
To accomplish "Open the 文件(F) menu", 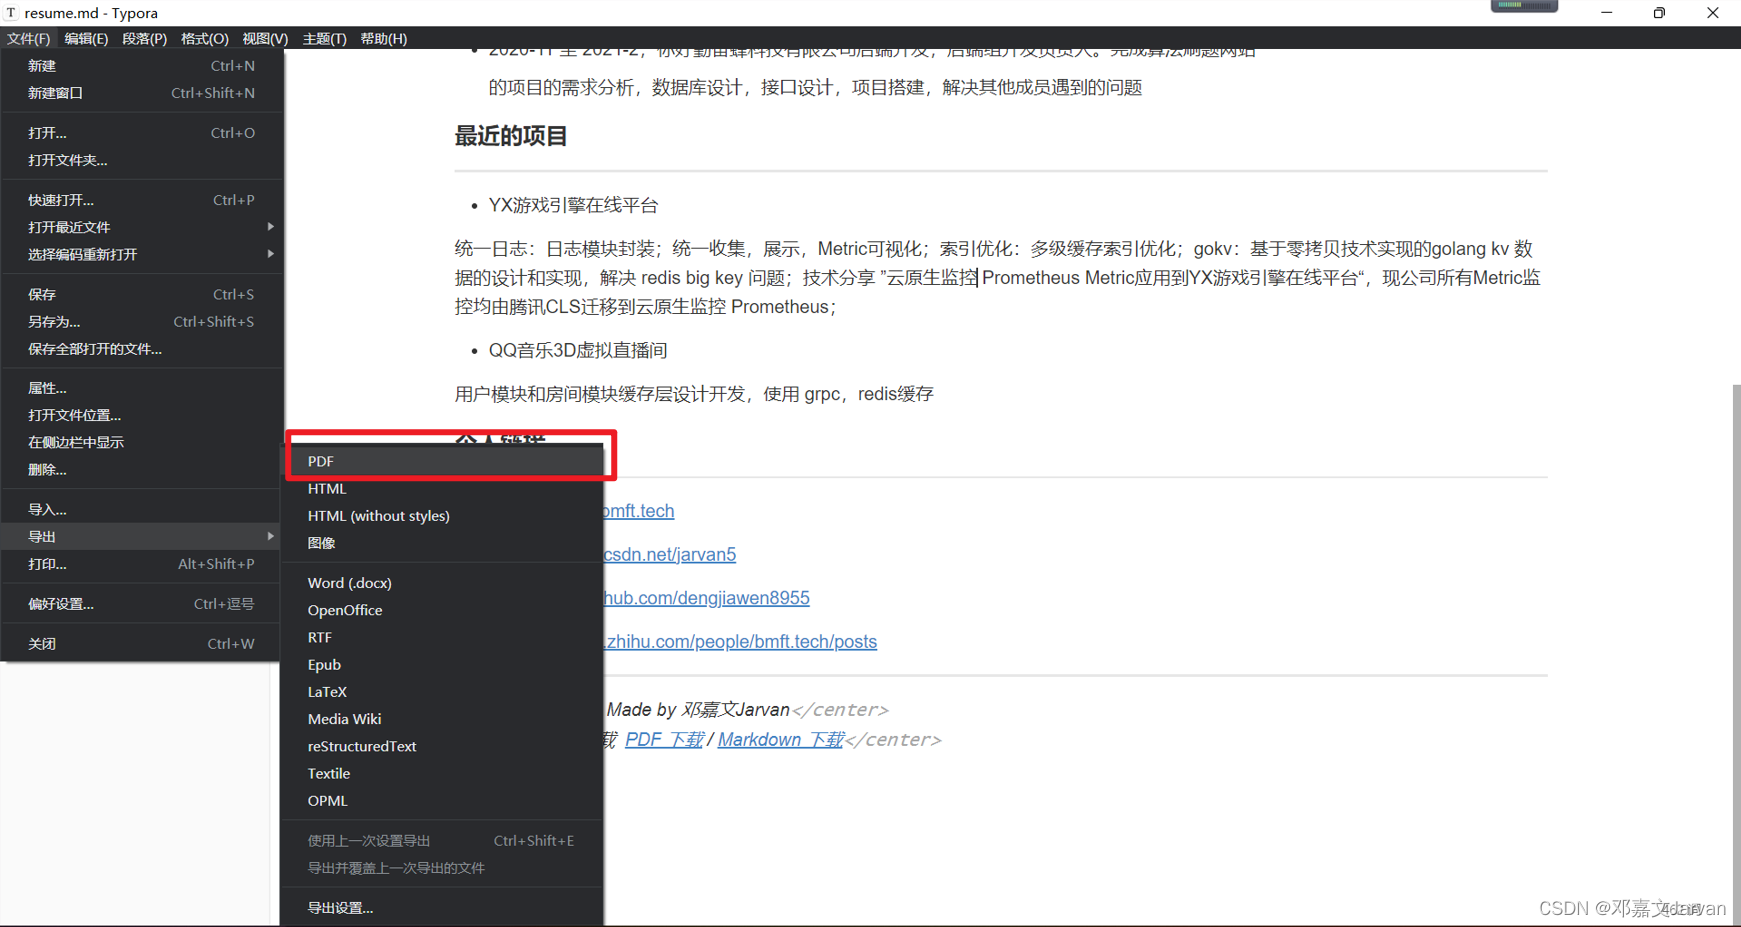I will point(28,38).
